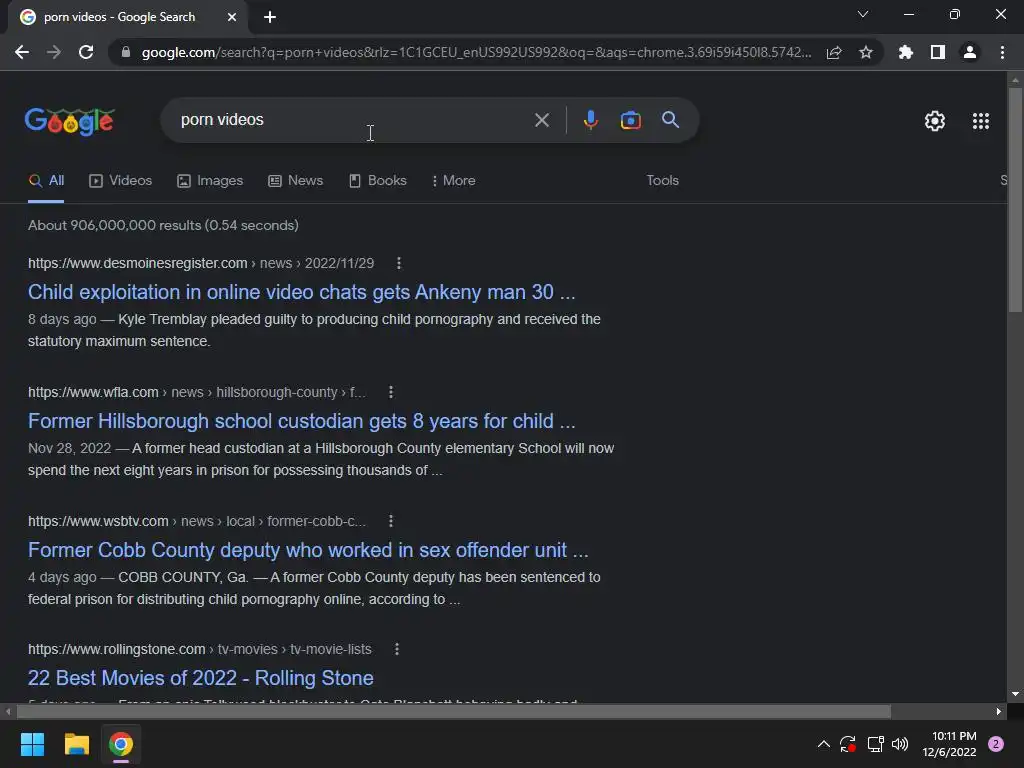The width and height of the screenshot is (1024, 768).
Task: Click the browser forward arrow
Action: click(x=54, y=52)
